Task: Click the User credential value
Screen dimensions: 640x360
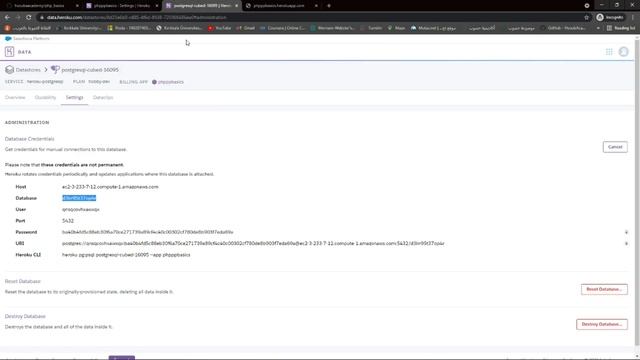Action: (x=81, y=209)
